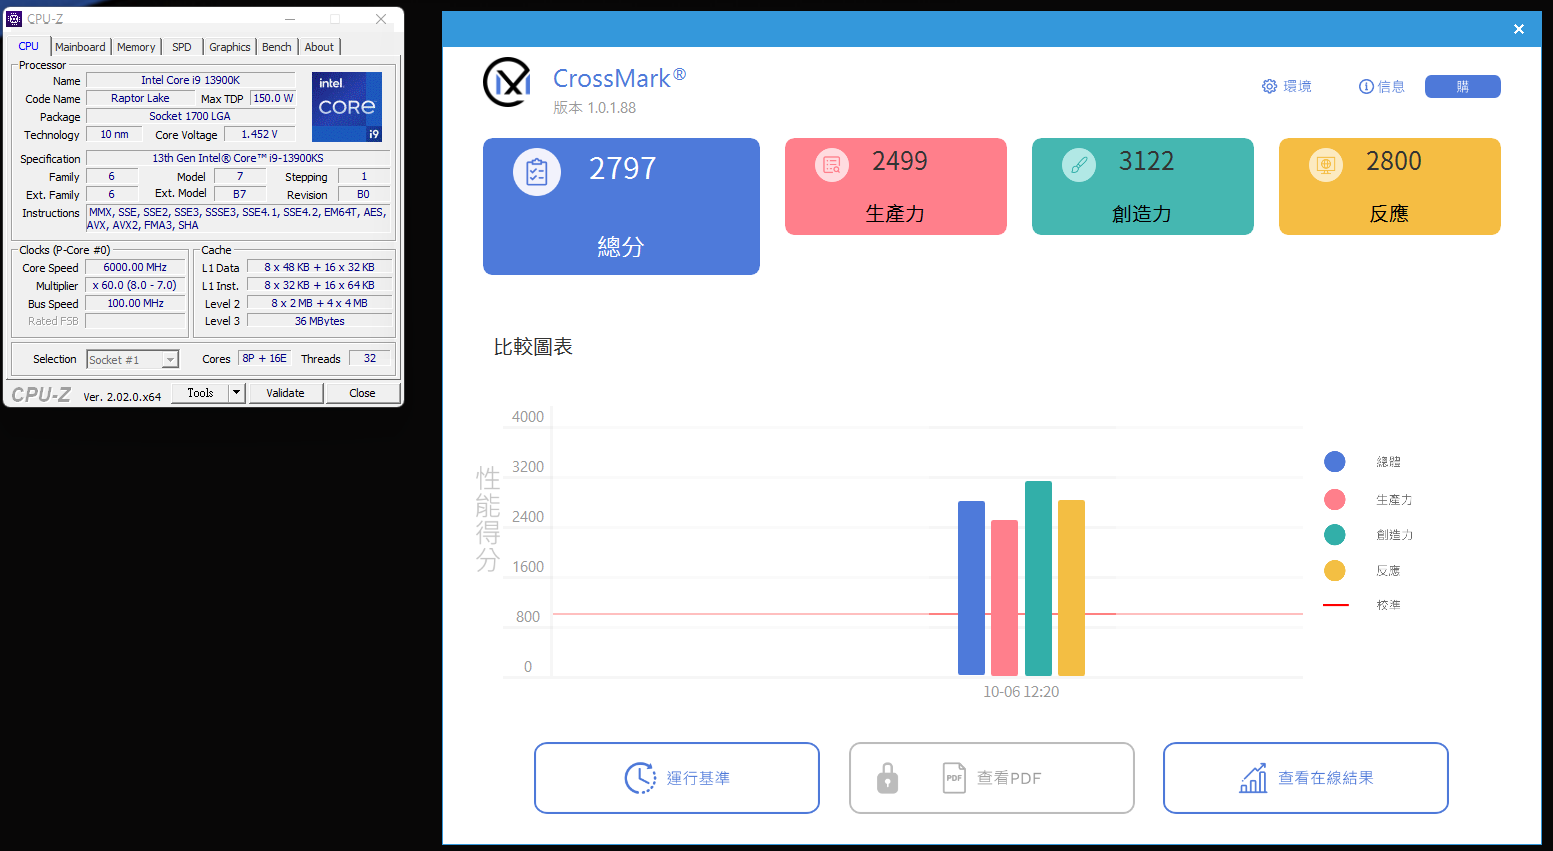Click the Multiplier x 60.0 value field
Screen dimensions: 1553x851
tap(135, 285)
